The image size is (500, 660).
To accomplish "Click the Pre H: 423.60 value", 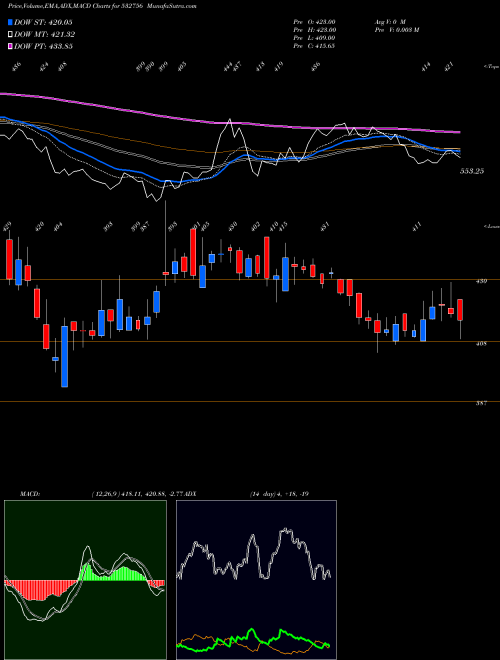I will (x=314, y=30).
